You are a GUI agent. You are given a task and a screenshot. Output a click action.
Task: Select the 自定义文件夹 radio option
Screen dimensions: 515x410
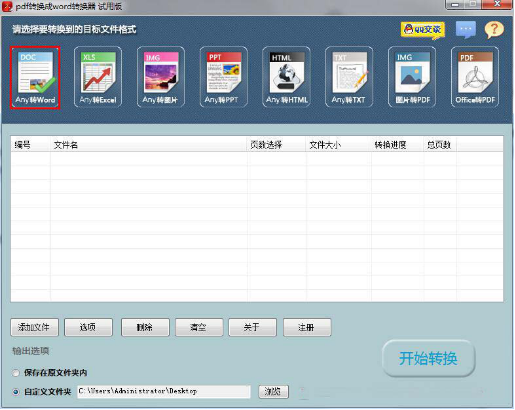(x=16, y=392)
